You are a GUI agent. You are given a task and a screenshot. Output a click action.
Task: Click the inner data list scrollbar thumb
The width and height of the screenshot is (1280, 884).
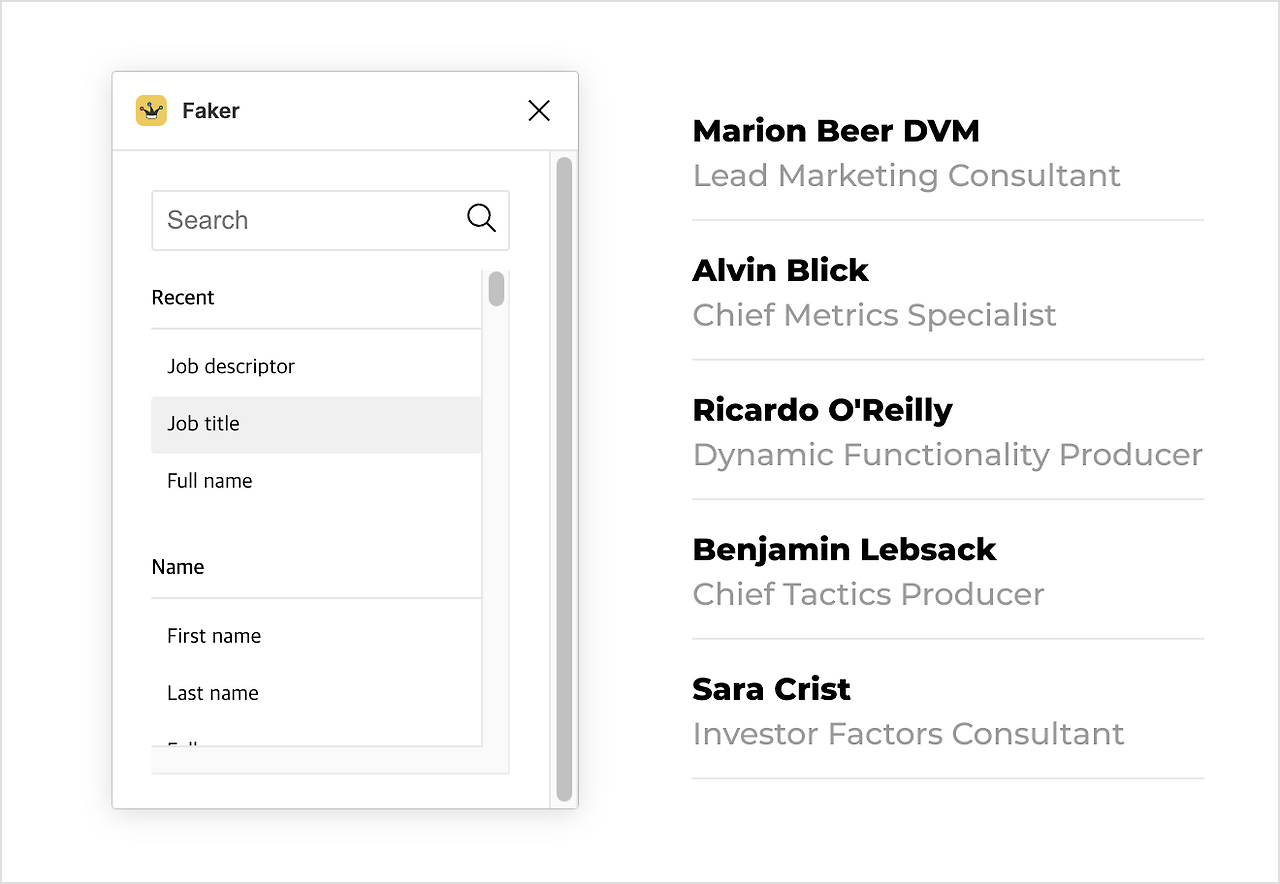496,289
